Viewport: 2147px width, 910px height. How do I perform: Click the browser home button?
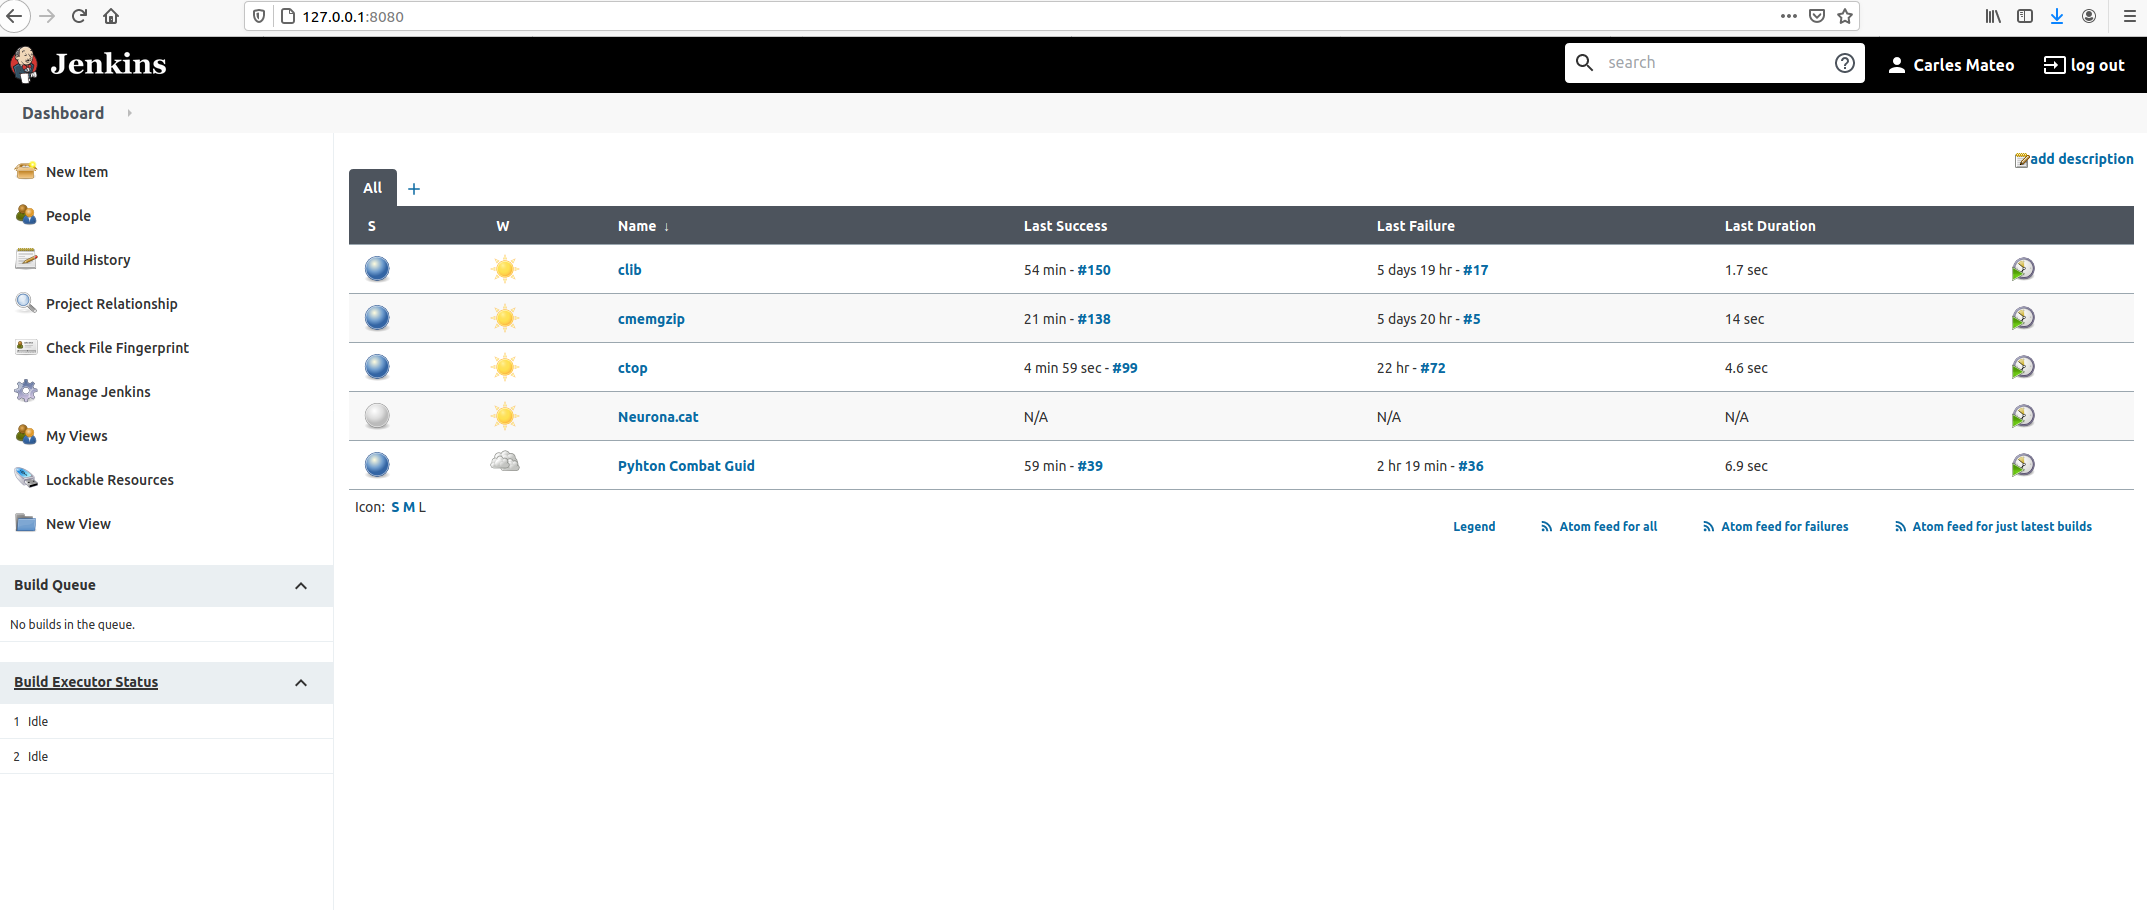(111, 16)
